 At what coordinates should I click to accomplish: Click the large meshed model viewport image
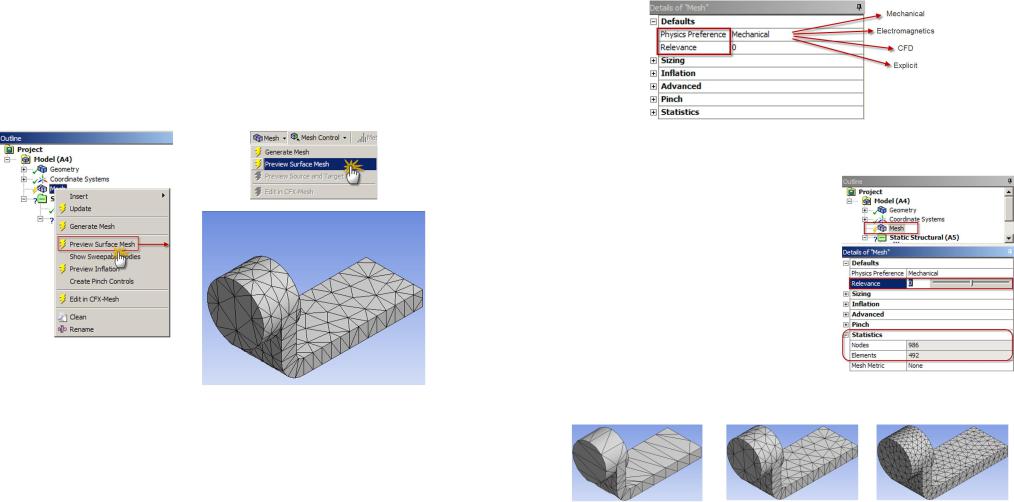[314, 298]
